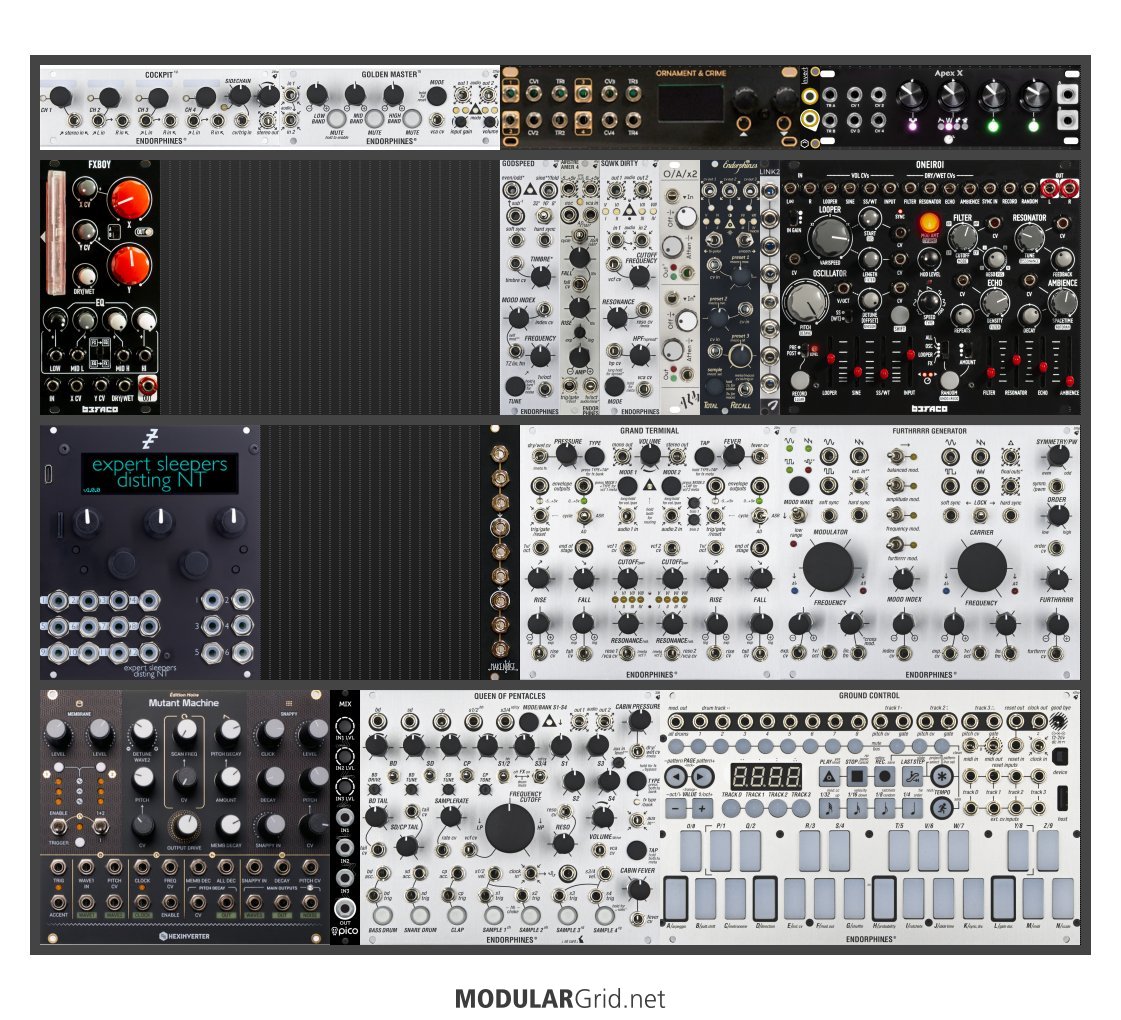The width and height of the screenshot is (1121, 1020).
Task: Click the LOOPER fader on Oneiroi
Action: (x=831, y=359)
